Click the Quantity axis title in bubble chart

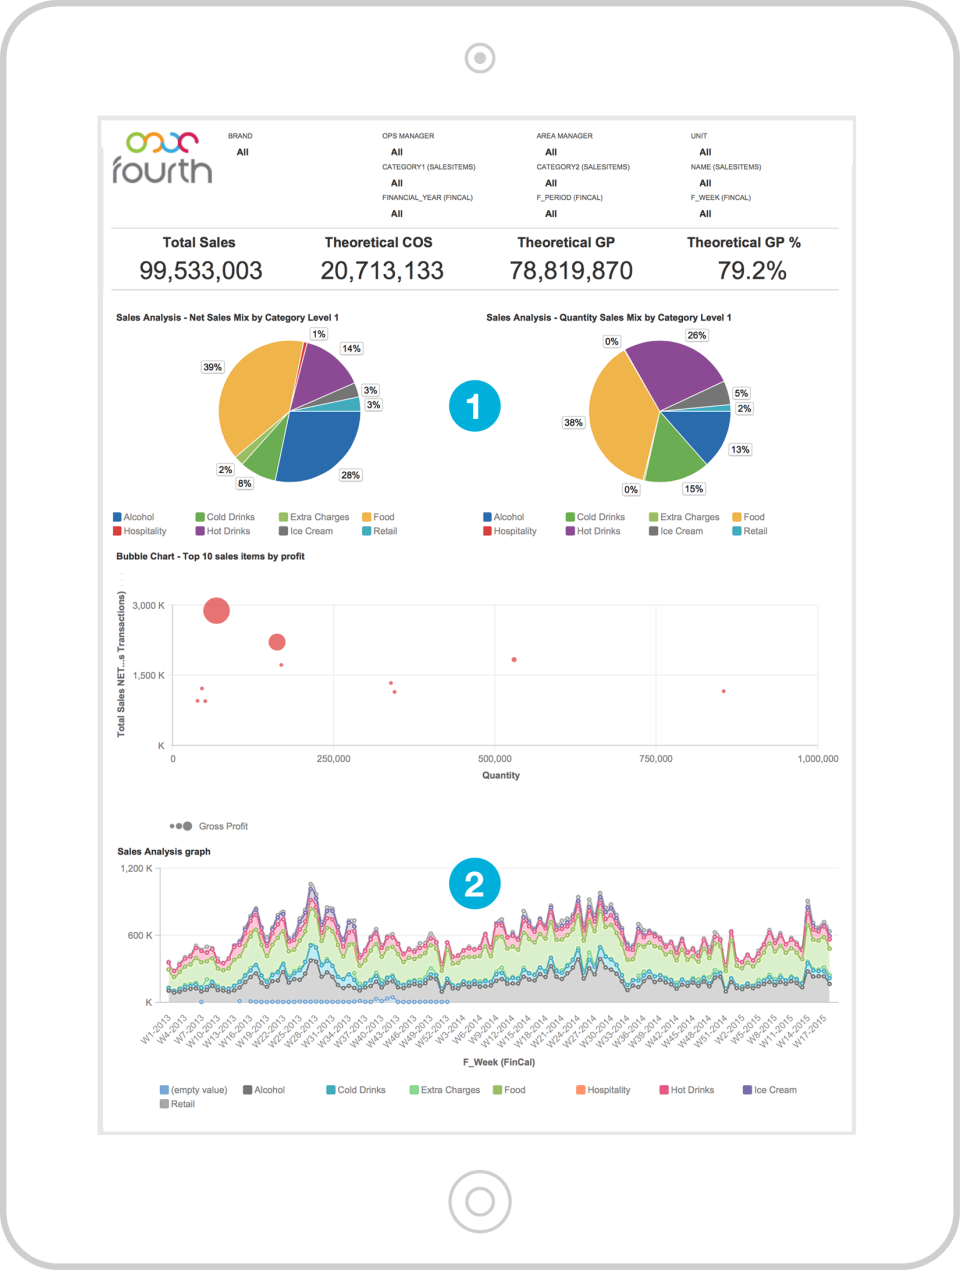501,775
